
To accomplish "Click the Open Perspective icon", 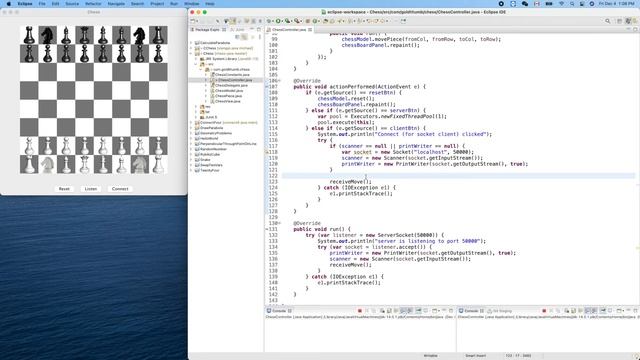I will (x=619, y=21).
